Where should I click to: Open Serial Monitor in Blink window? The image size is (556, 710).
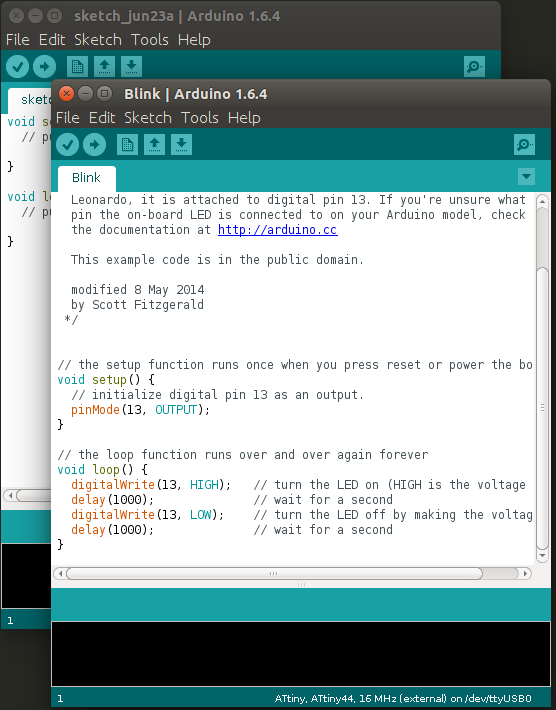pyautogui.click(x=524, y=144)
